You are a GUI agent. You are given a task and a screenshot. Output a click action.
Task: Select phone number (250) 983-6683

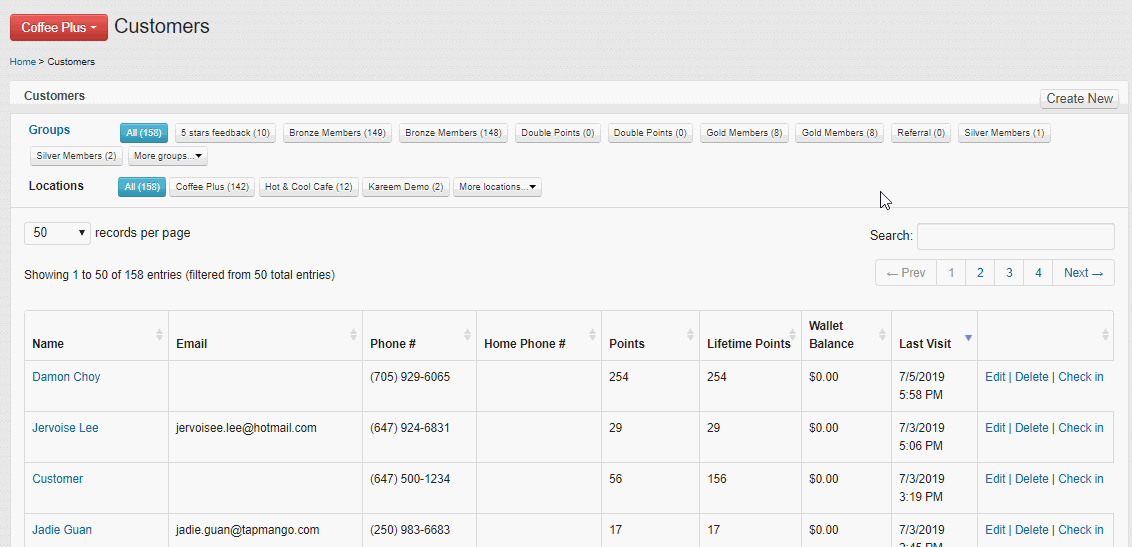(x=410, y=530)
